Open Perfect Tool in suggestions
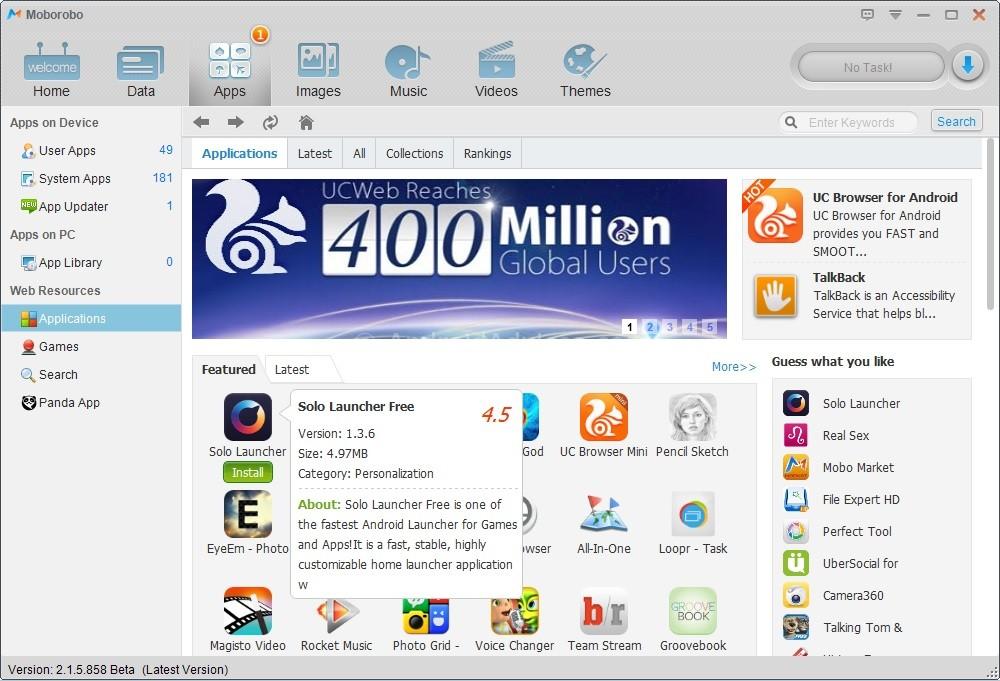The image size is (1000, 681). pos(857,531)
